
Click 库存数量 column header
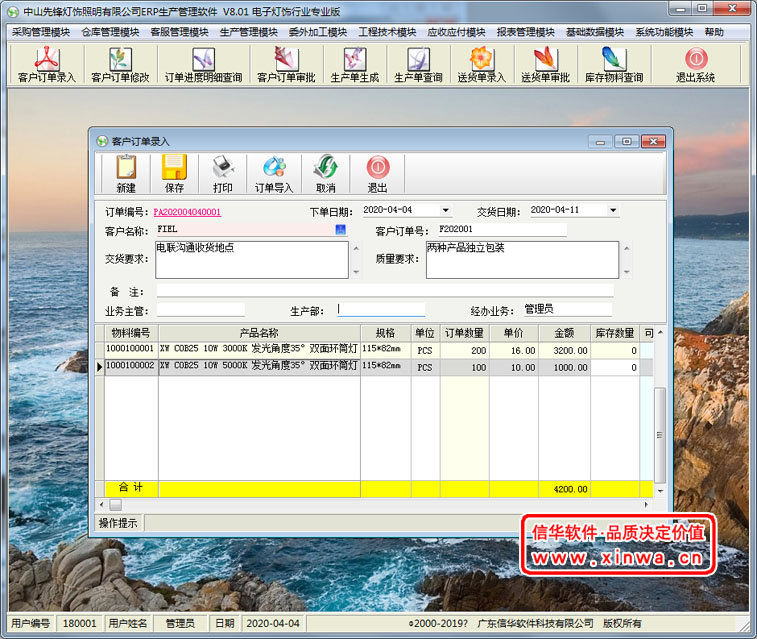tap(615, 333)
